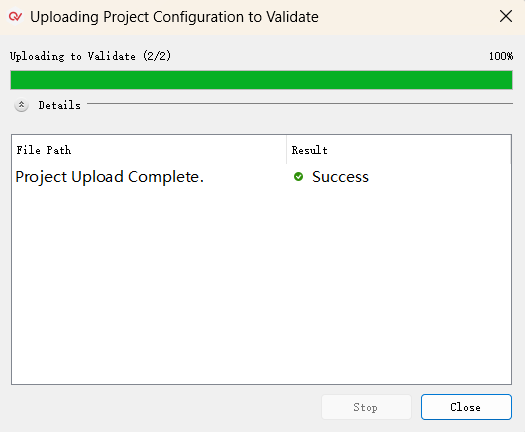Click the green Success checkmark icon
This screenshot has height=432, width=525.
pyautogui.click(x=298, y=176)
